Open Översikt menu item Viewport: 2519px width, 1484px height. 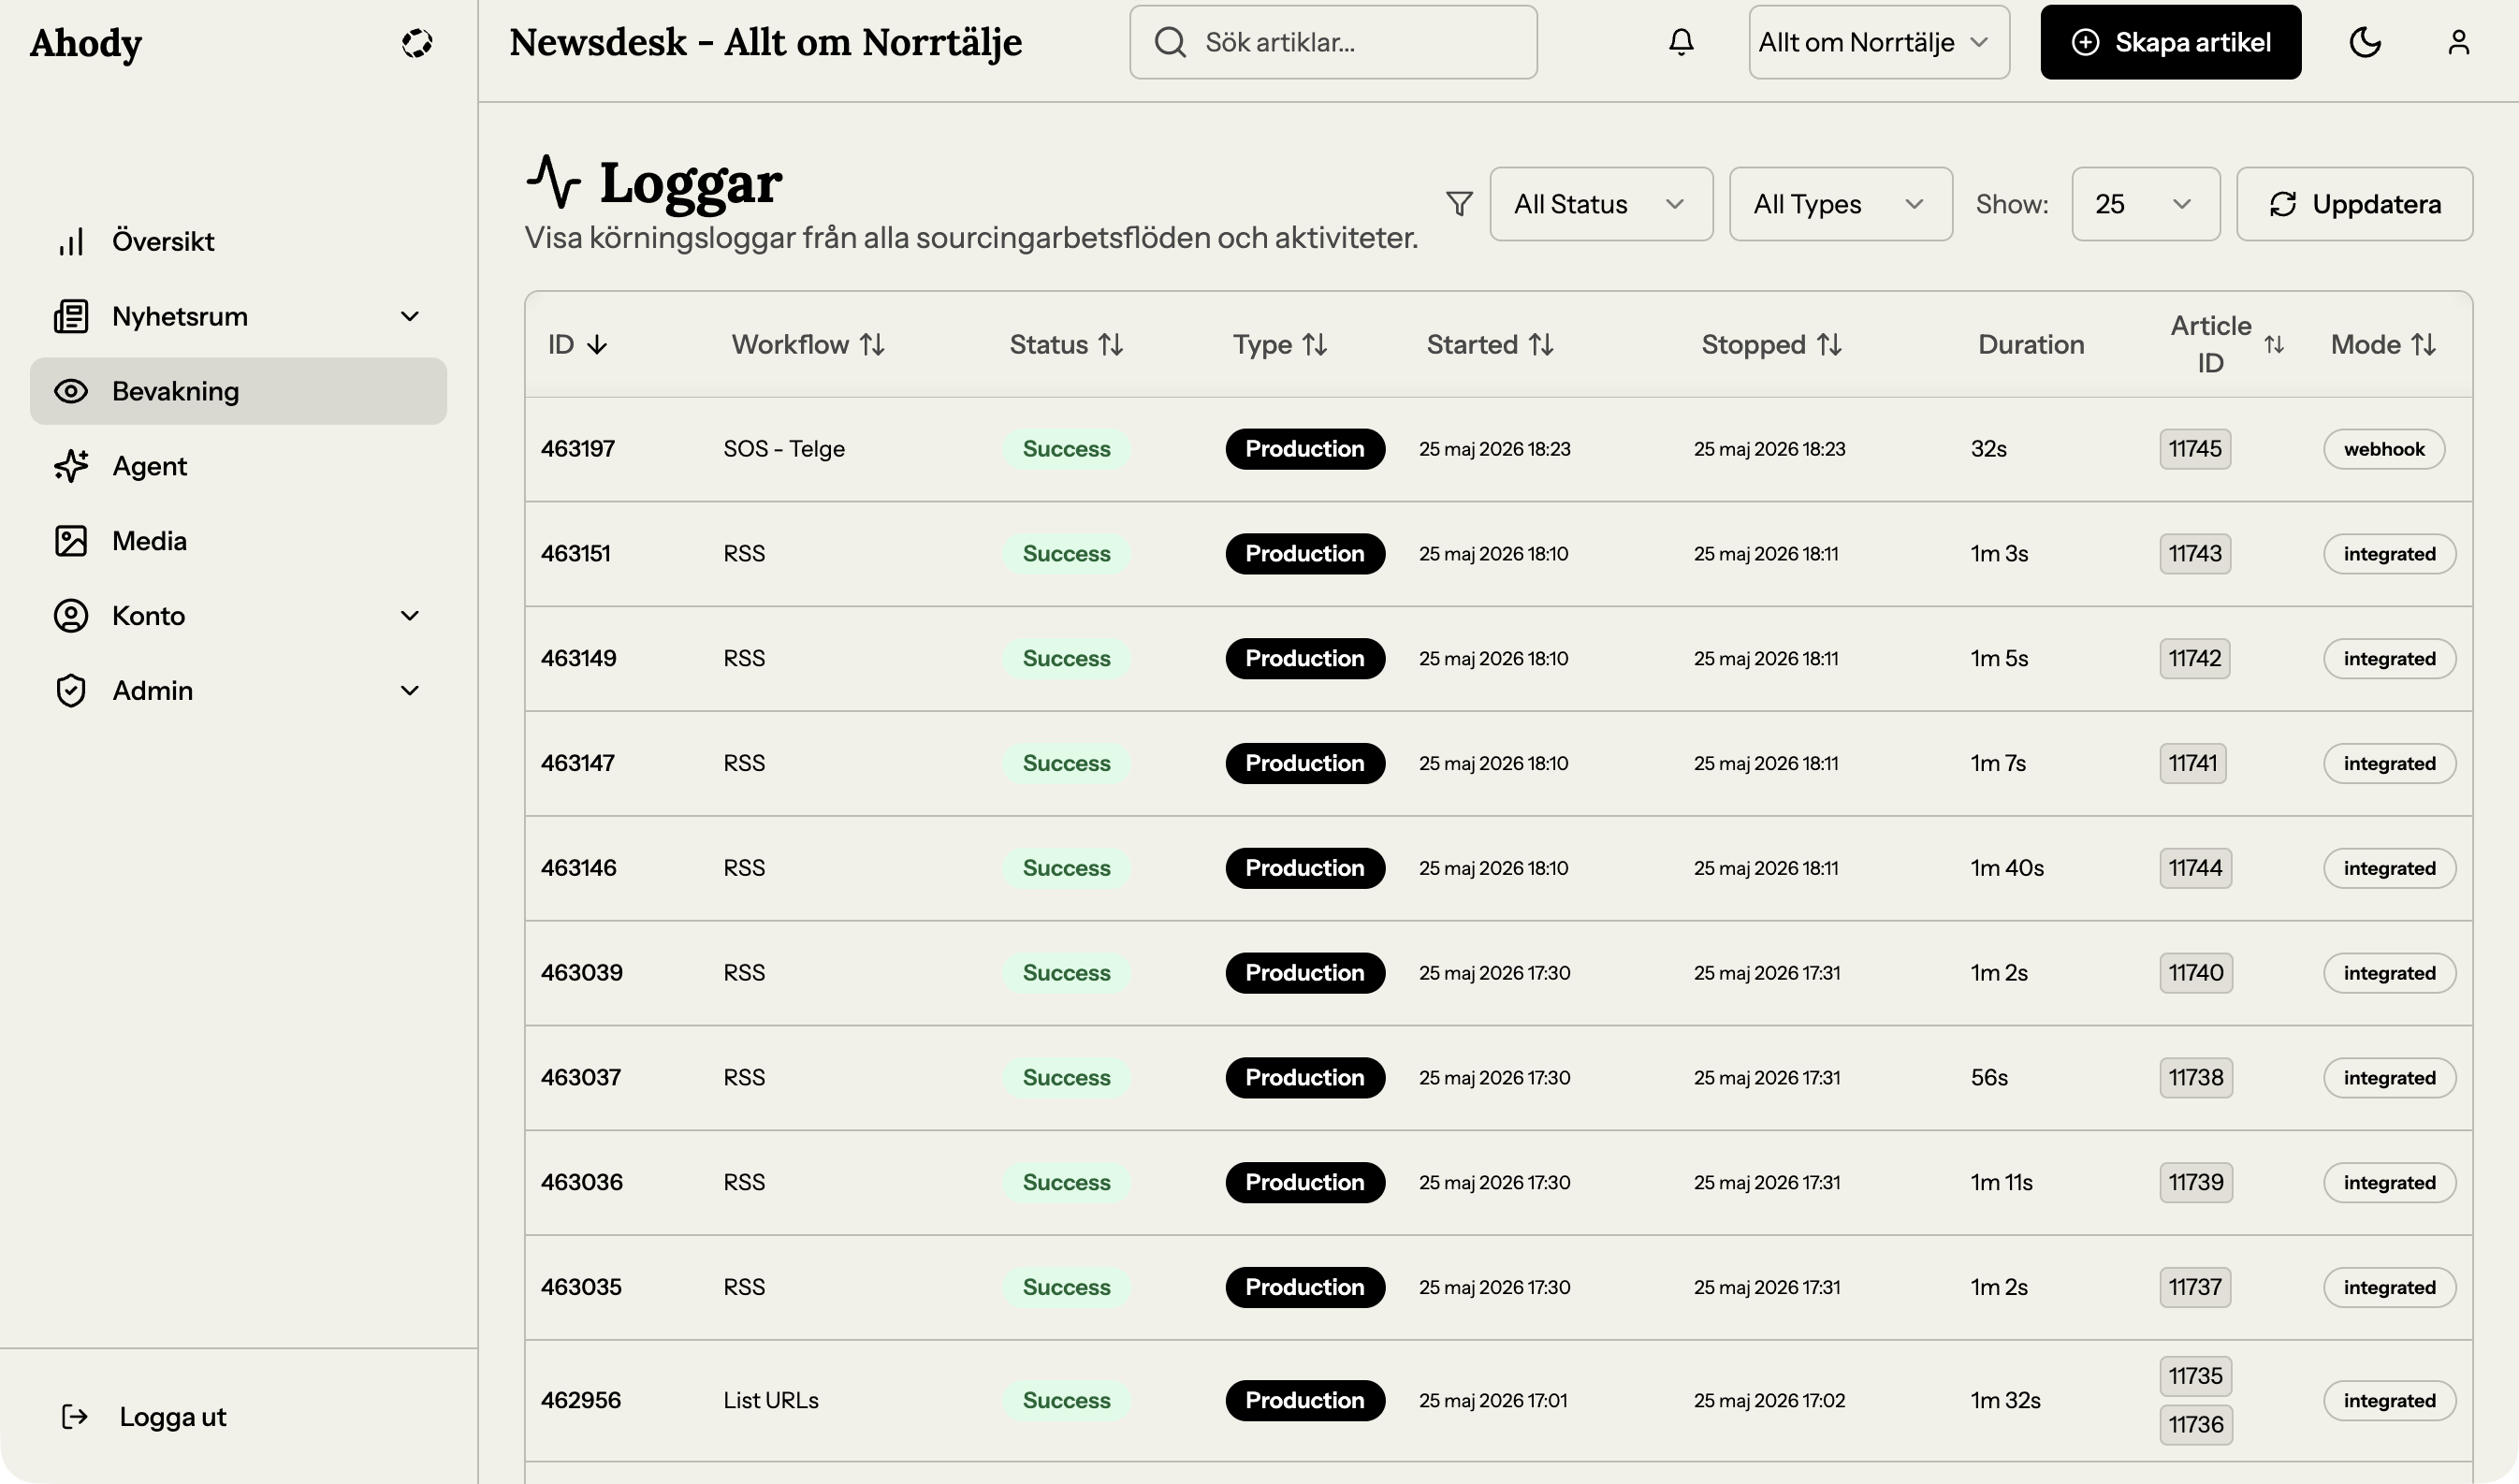click(x=238, y=241)
